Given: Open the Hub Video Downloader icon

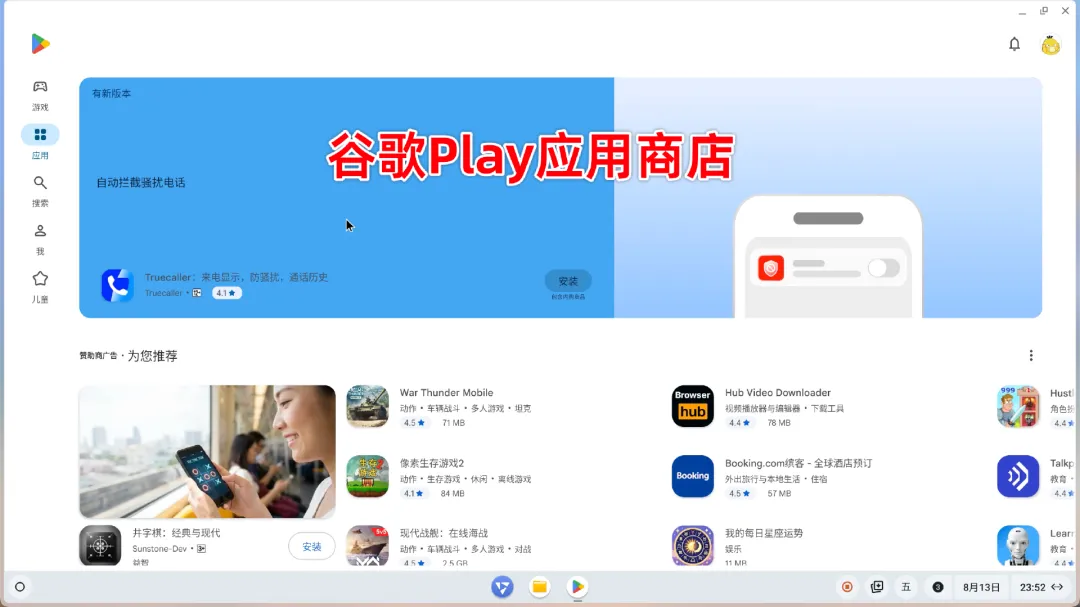Looking at the screenshot, I should 692,406.
